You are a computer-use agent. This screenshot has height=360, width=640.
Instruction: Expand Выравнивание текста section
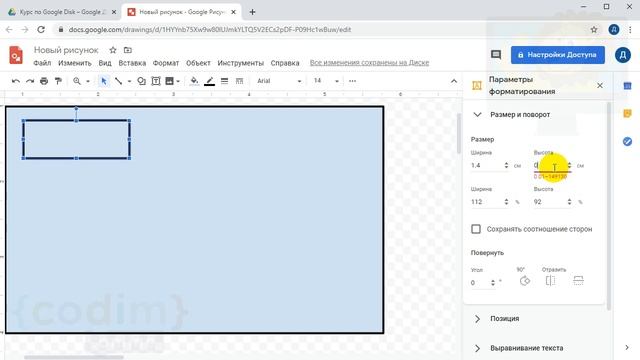[x=477, y=348]
